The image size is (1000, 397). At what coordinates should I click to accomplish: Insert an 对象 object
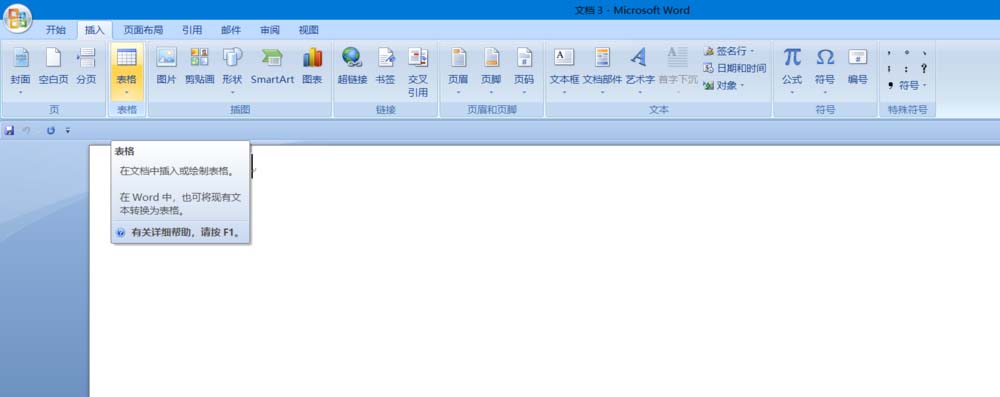(720, 86)
